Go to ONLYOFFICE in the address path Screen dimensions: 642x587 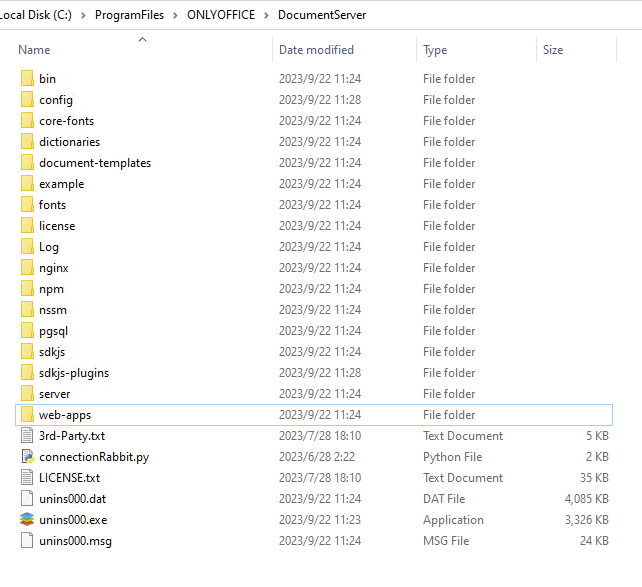tap(221, 15)
